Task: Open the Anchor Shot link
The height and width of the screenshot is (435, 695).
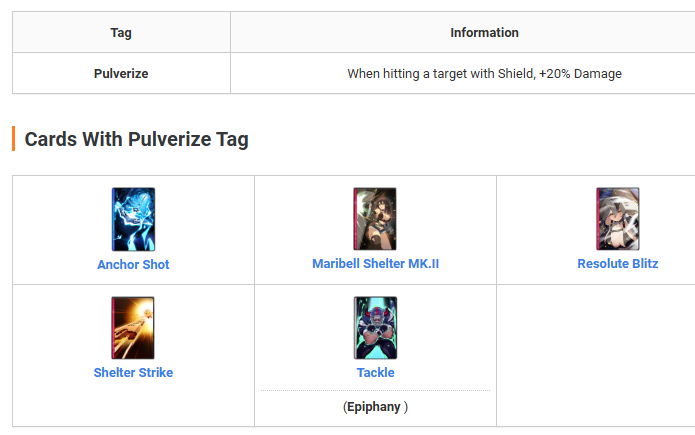Action: [133, 265]
